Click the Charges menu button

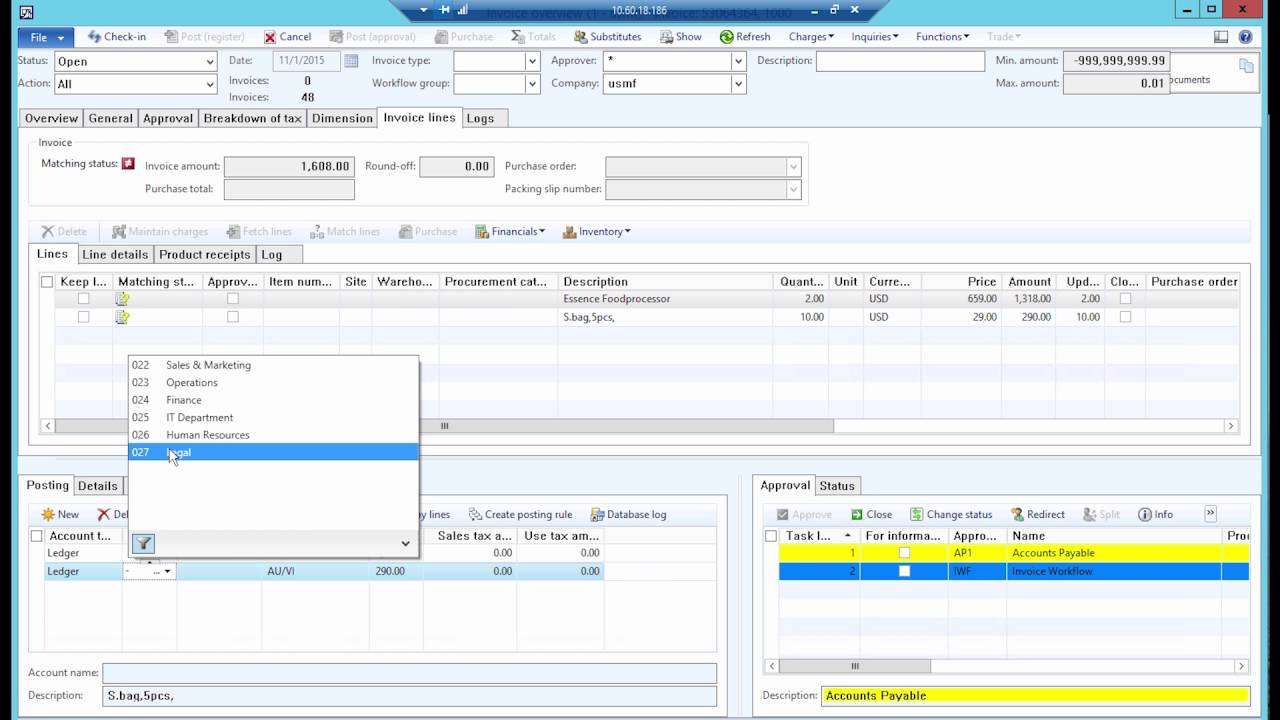810,37
